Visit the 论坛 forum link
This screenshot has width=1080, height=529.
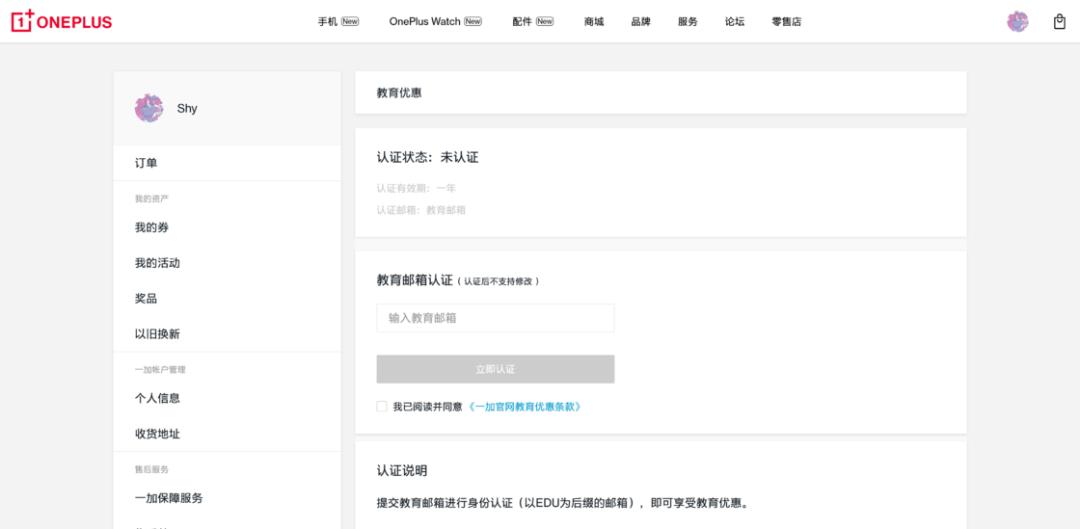point(735,21)
